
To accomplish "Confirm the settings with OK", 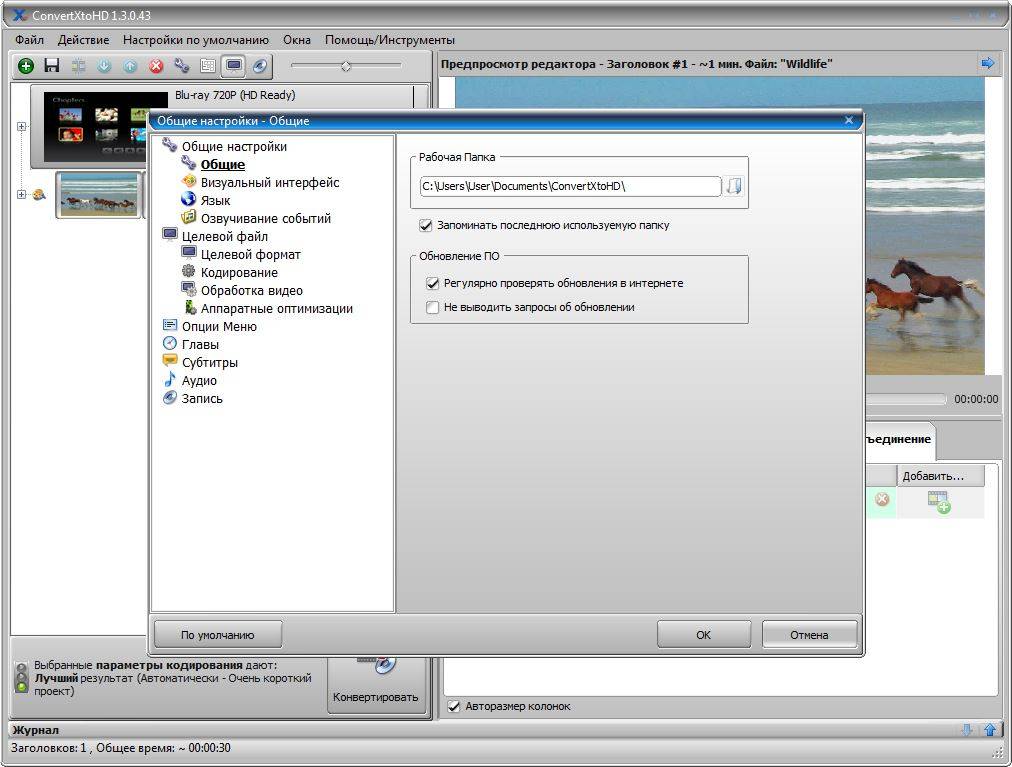I will click(x=703, y=635).
